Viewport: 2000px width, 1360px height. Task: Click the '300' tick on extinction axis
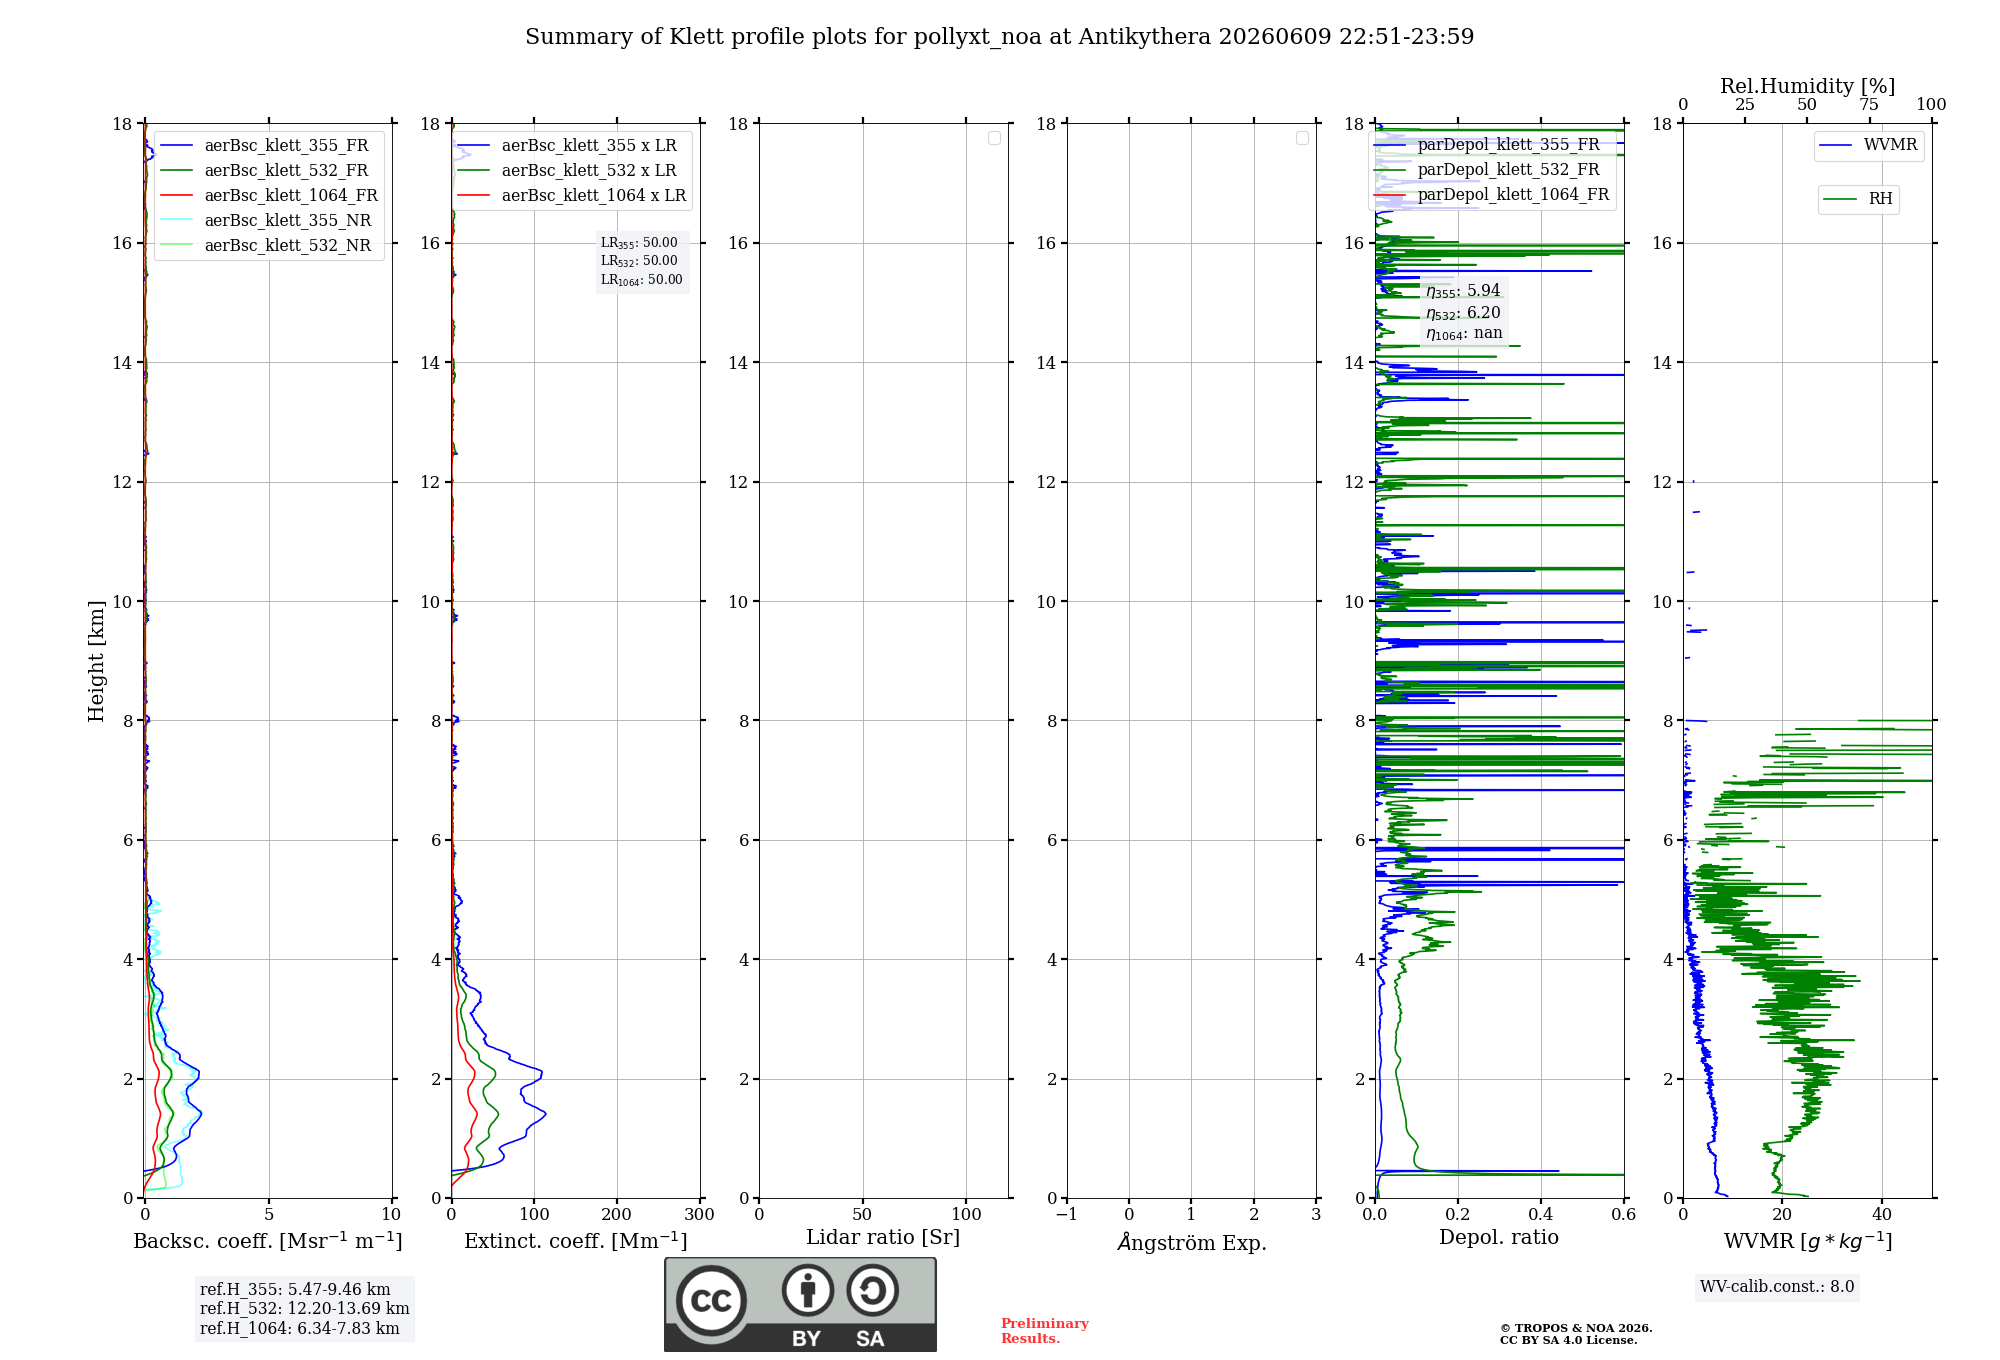click(x=700, y=1214)
